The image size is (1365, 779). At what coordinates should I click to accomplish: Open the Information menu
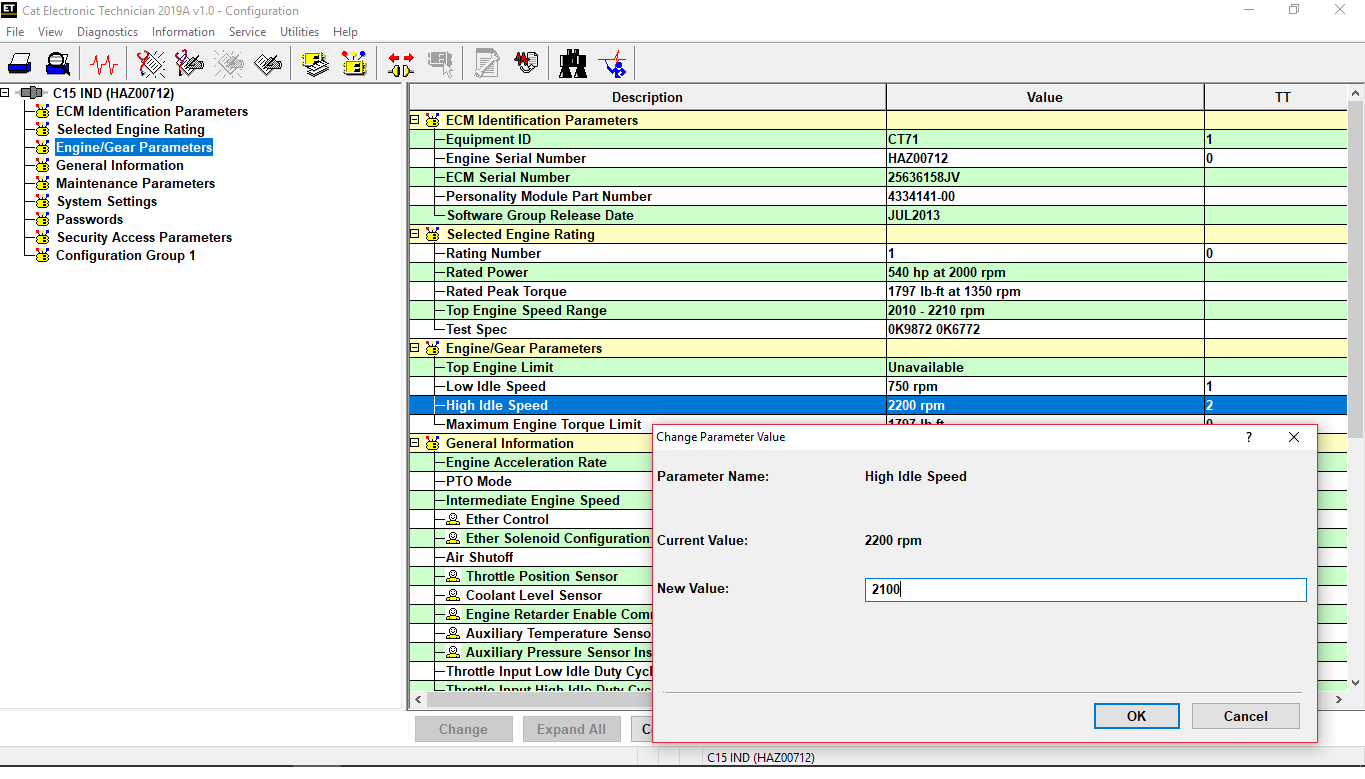(x=183, y=32)
